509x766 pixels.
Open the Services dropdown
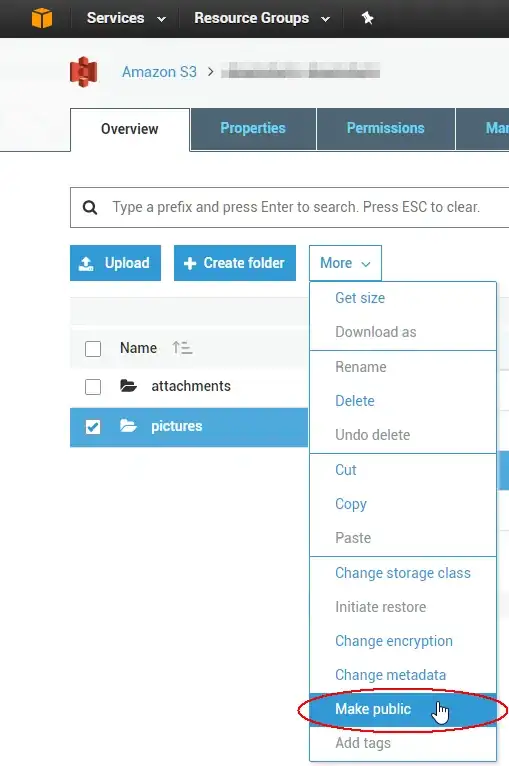pos(126,18)
